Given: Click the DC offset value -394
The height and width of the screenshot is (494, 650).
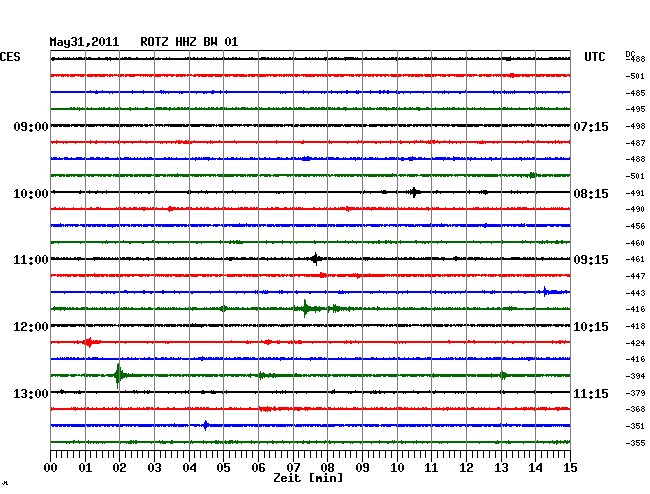Looking at the screenshot, I should click(635, 376).
